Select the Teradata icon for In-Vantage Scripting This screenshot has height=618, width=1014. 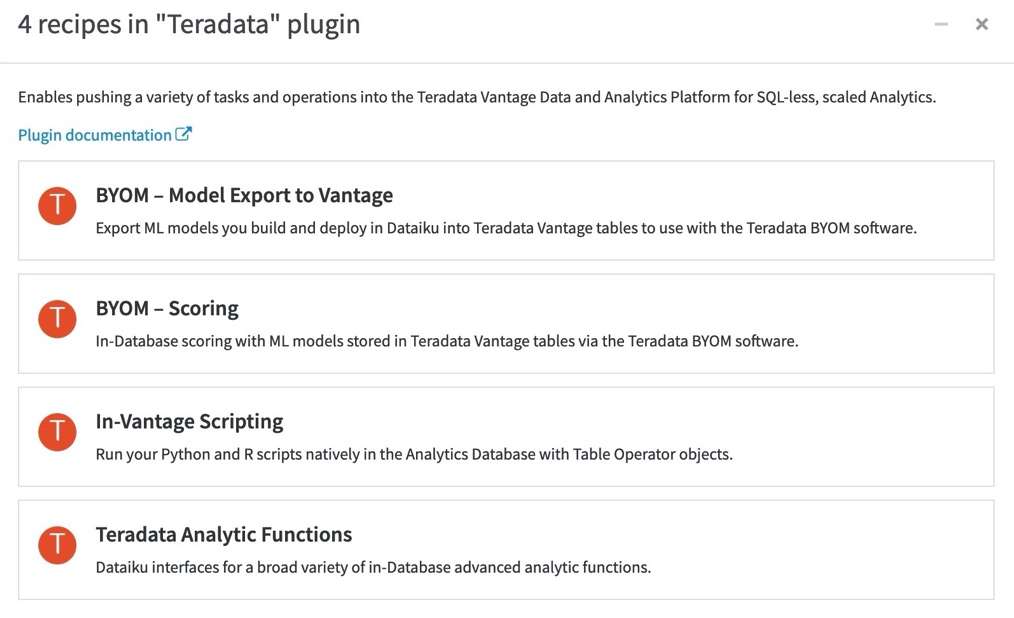coord(57,431)
